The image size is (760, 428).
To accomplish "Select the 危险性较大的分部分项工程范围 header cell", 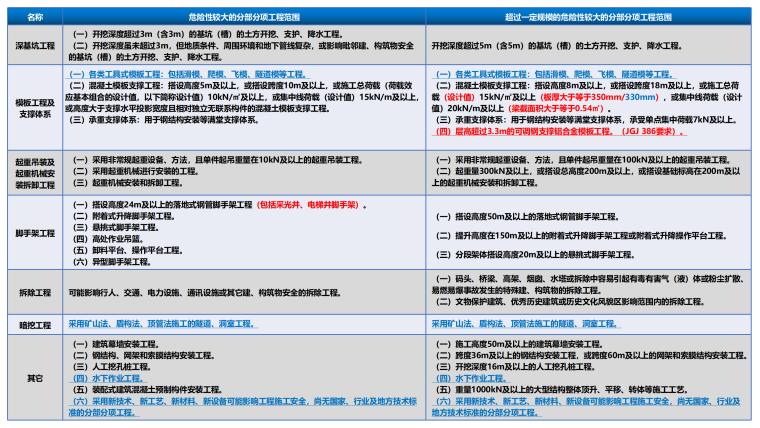I will coord(246,18).
